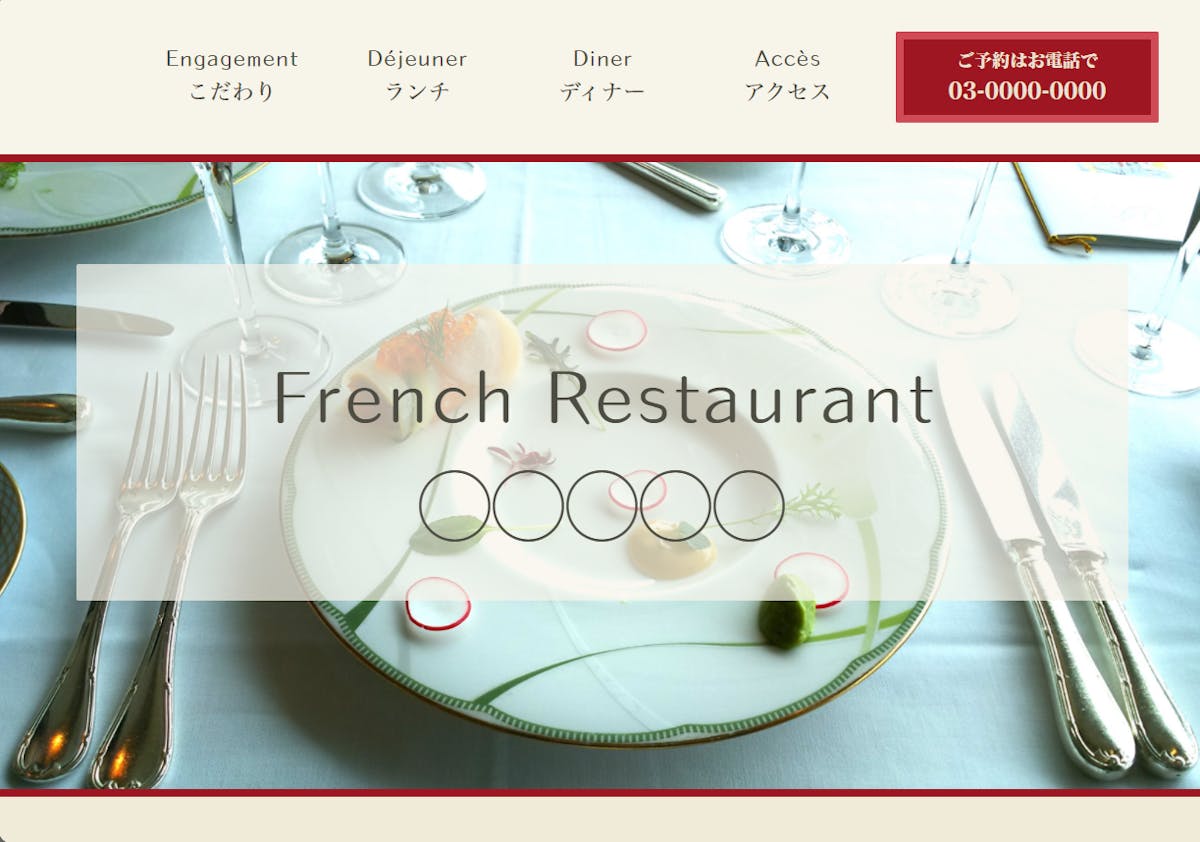
Task: Click the first circle under the title
Action: click(x=455, y=506)
